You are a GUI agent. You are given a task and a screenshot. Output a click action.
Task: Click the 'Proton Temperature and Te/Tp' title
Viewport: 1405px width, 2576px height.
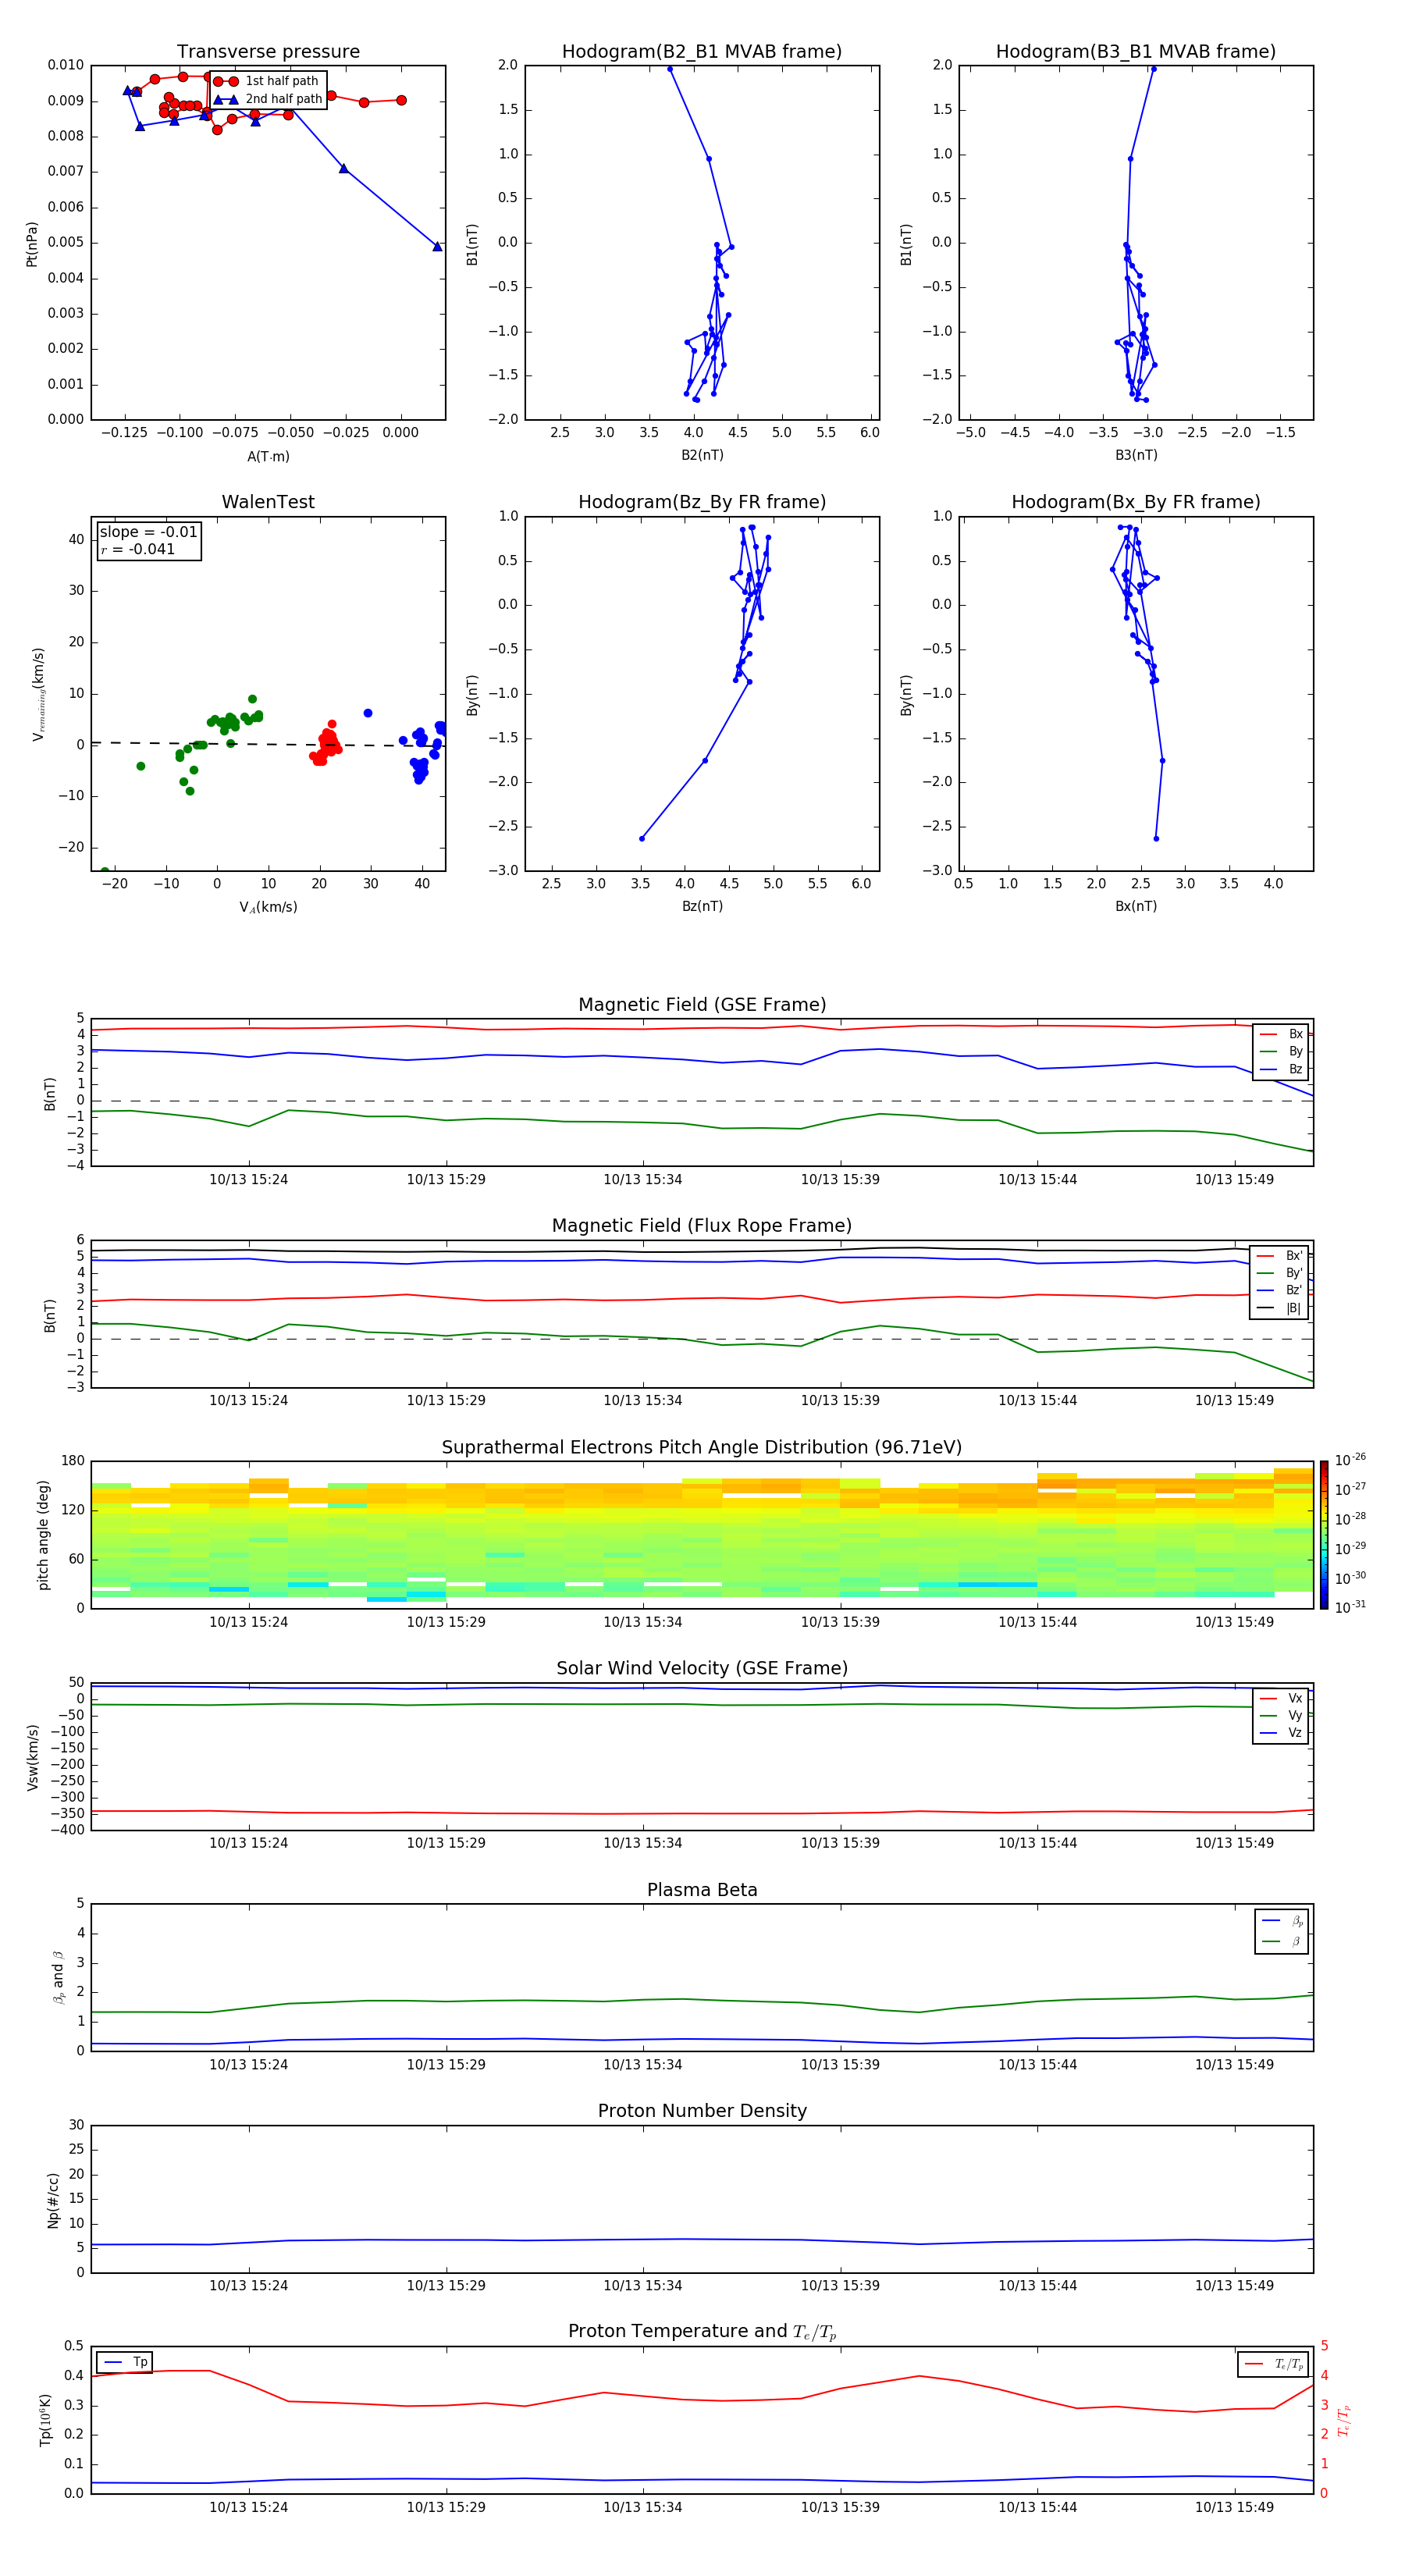pos(702,2332)
